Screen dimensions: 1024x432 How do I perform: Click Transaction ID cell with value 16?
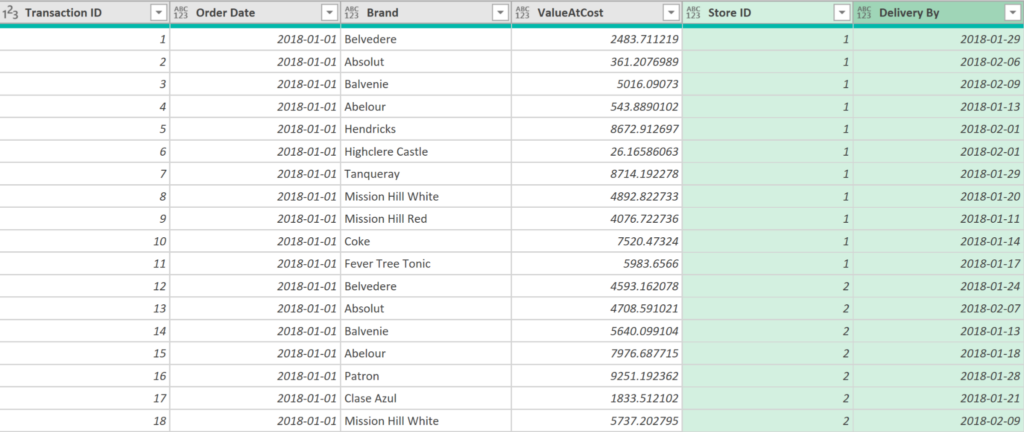85,376
